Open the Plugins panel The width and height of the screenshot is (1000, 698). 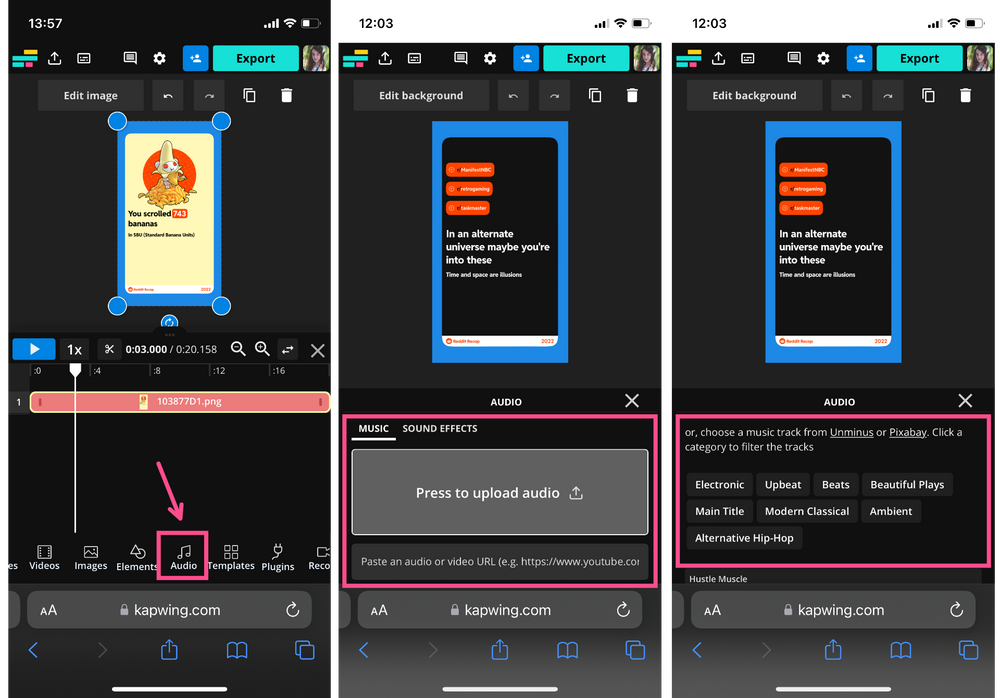(x=277, y=557)
